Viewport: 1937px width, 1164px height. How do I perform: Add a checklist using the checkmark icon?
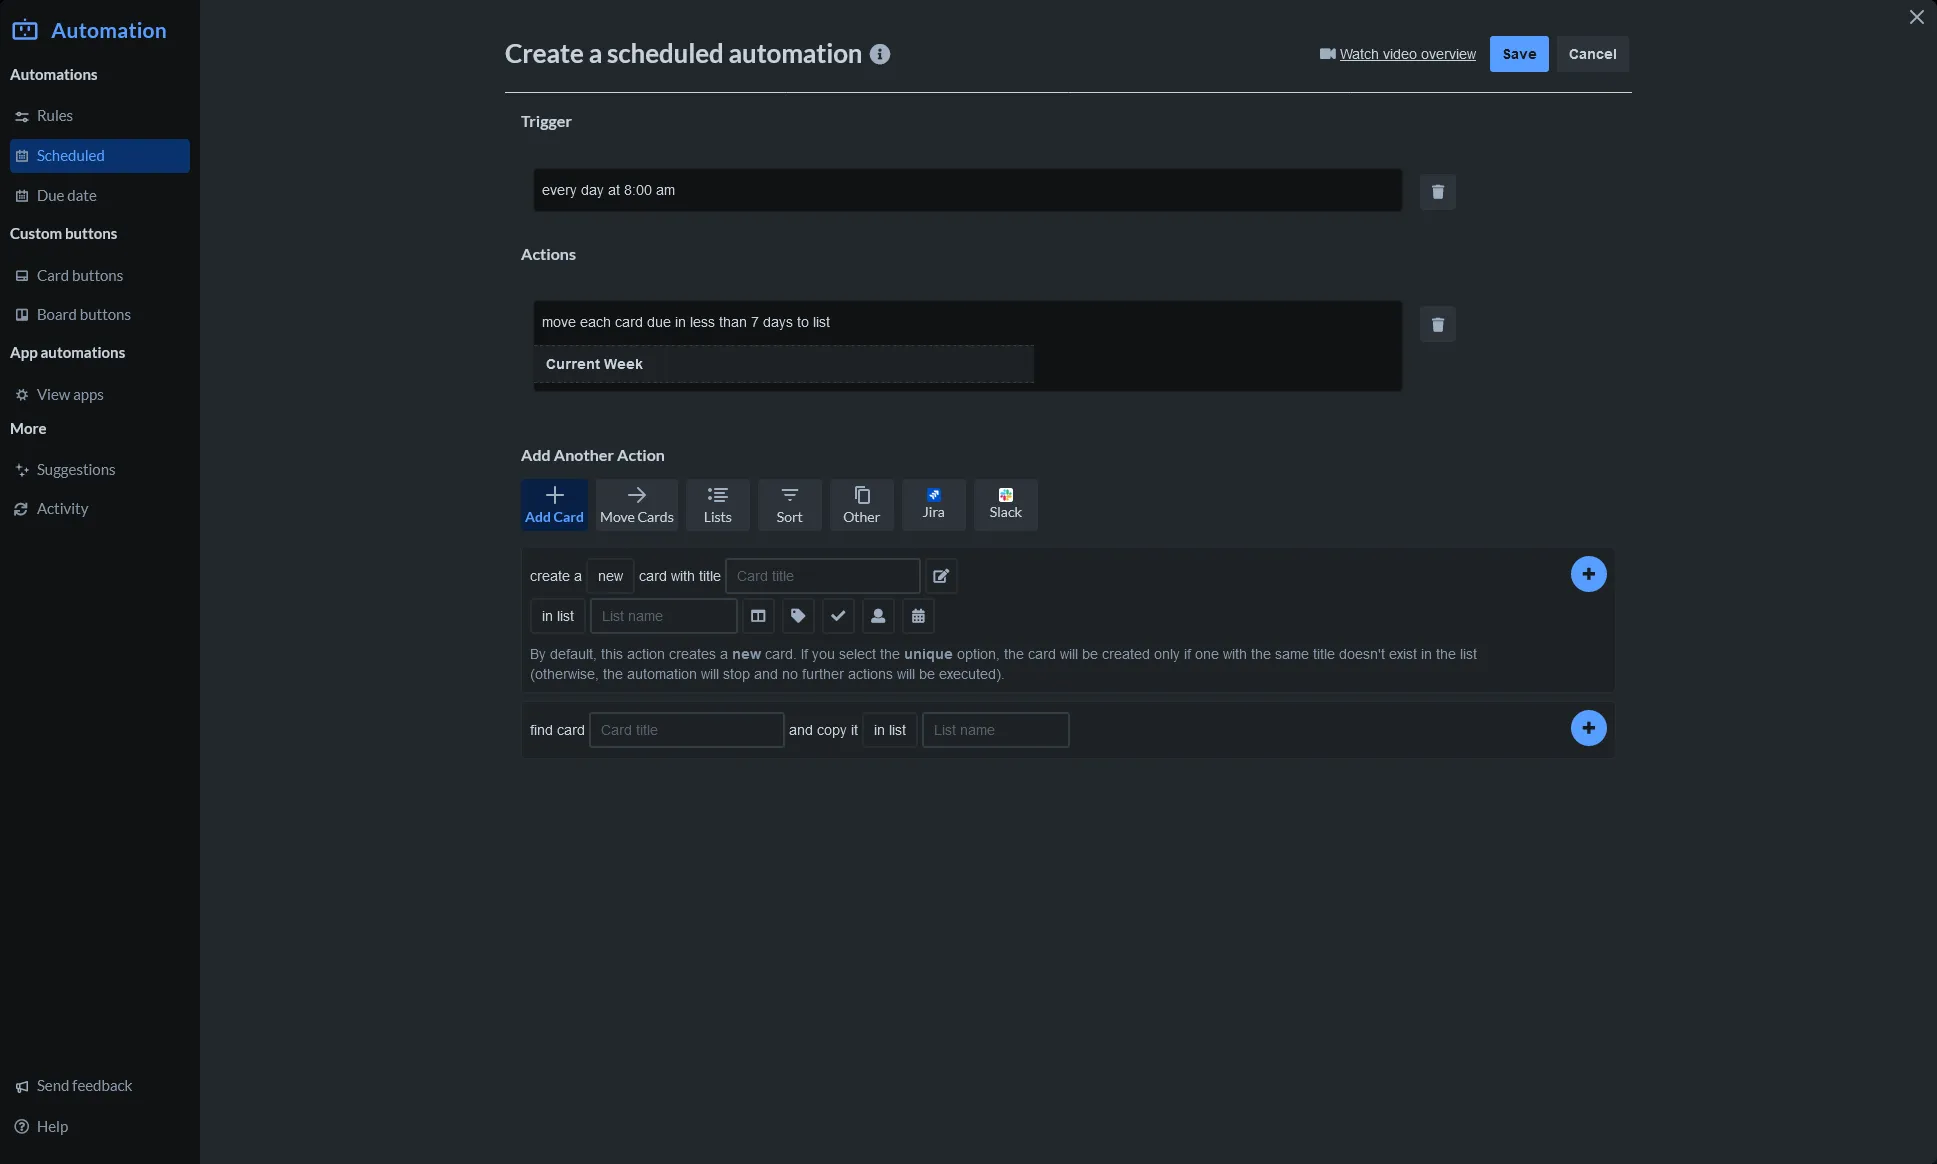[x=838, y=616]
